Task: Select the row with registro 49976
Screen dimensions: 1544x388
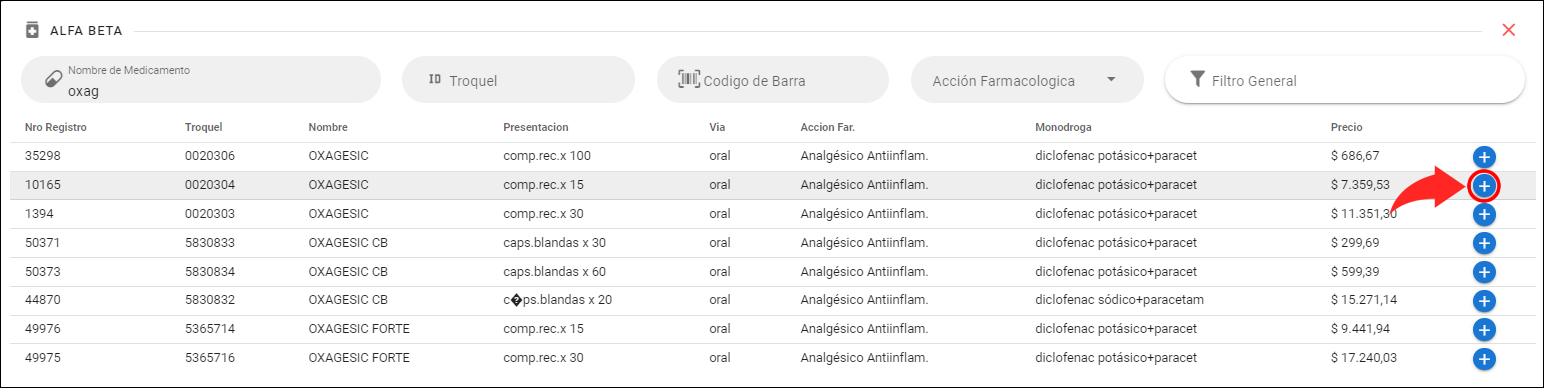Action: [x=772, y=329]
